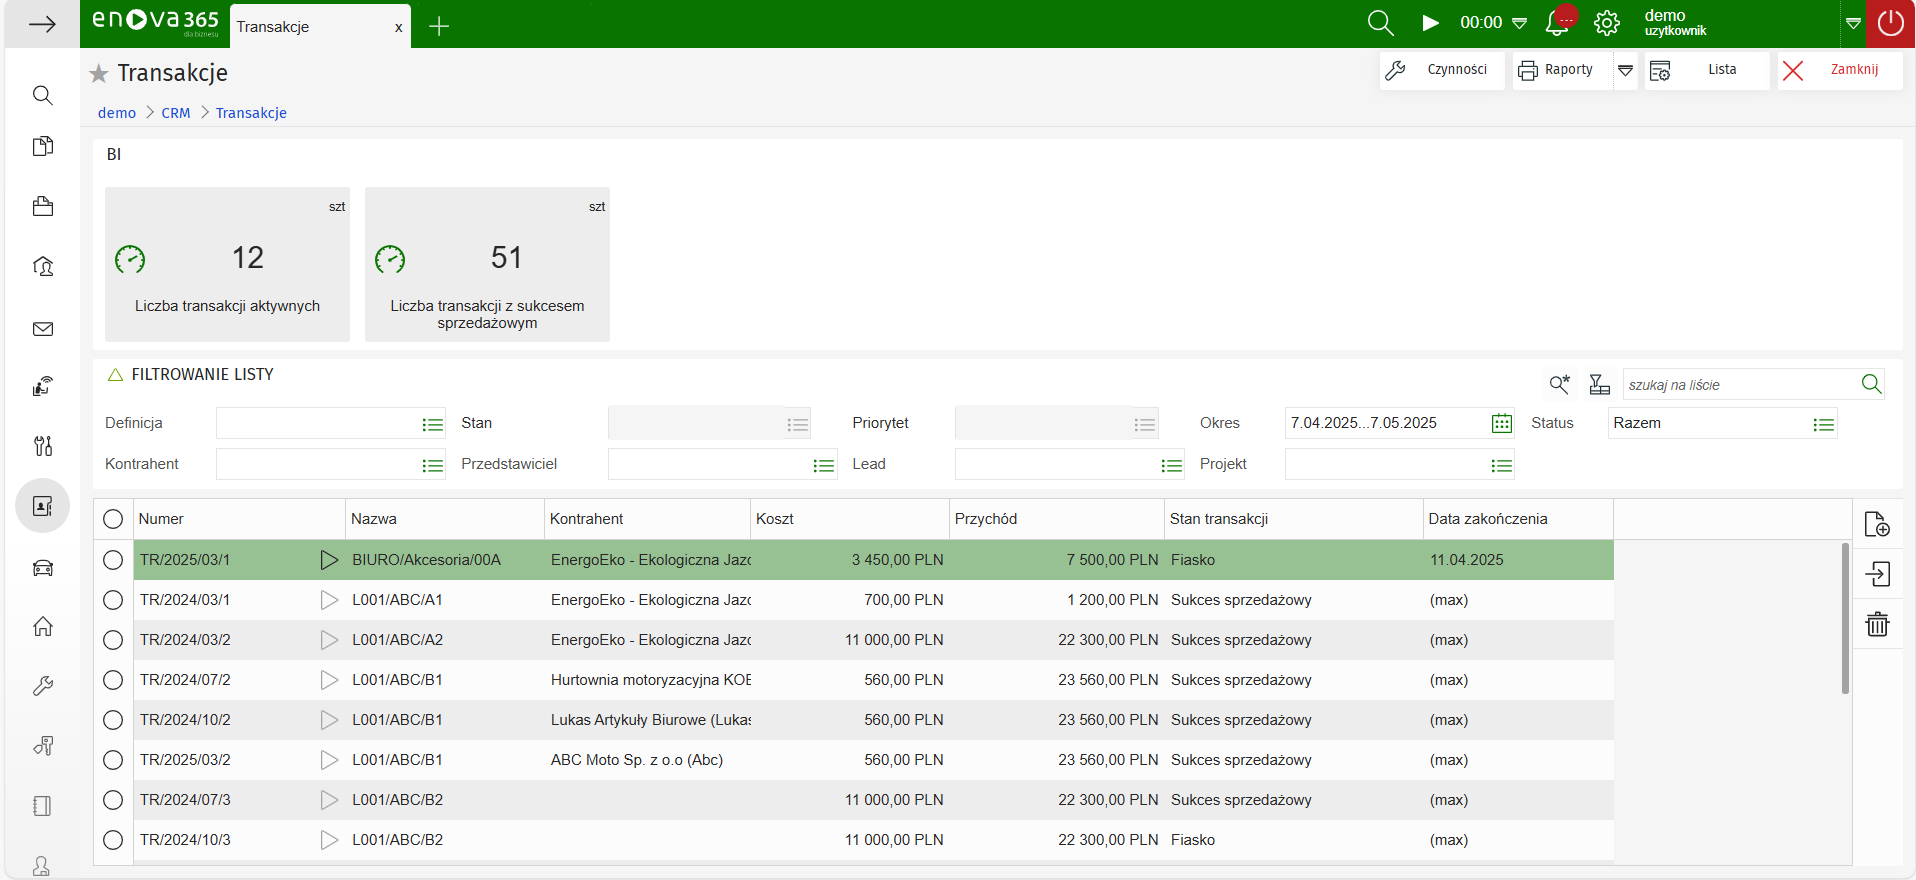Click the add new document icon
The image size is (1916, 880).
point(1877,524)
